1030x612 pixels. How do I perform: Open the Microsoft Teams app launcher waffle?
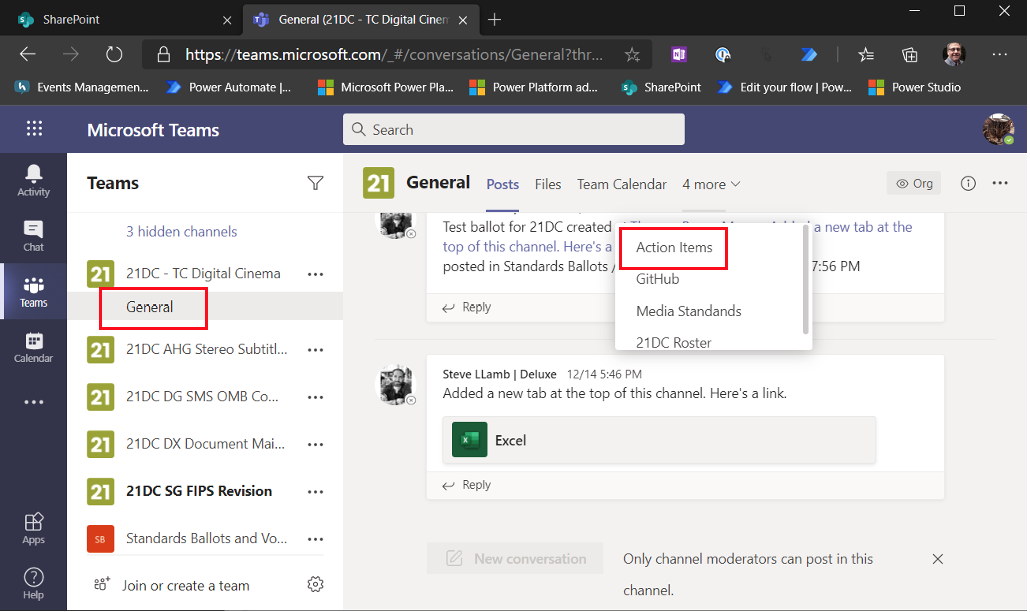(x=33, y=128)
